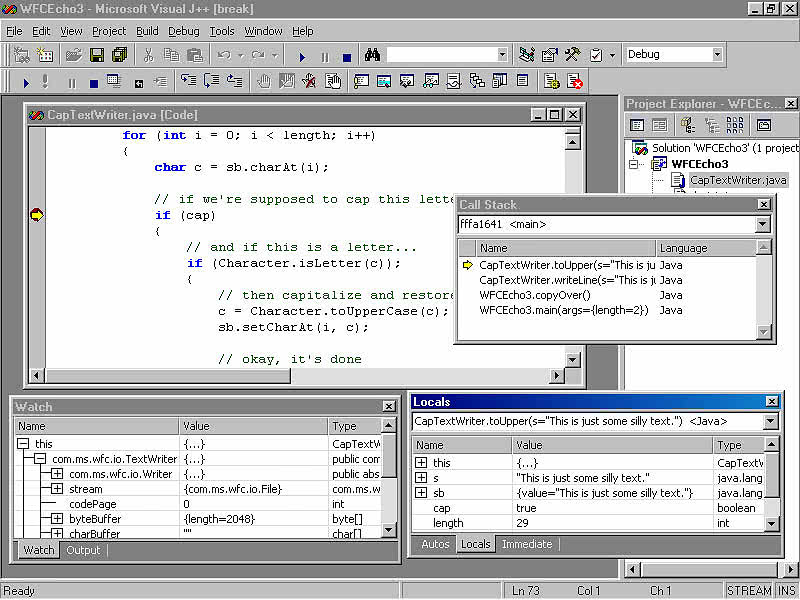Open the Call Stack thread dropdown
The height and width of the screenshot is (600, 800).
coord(763,224)
